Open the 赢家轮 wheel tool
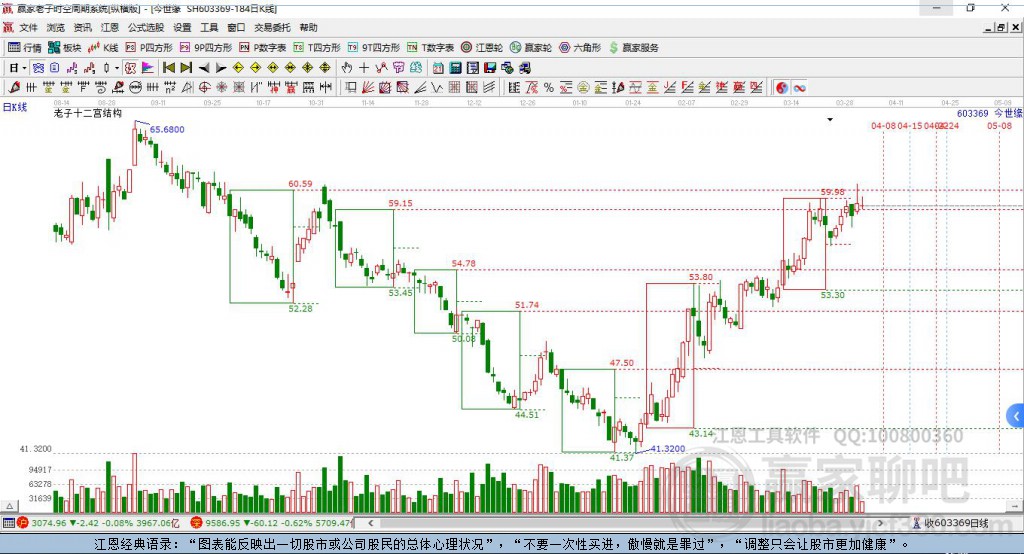Image resolution: width=1024 pixels, height=554 pixels. coord(530,48)
